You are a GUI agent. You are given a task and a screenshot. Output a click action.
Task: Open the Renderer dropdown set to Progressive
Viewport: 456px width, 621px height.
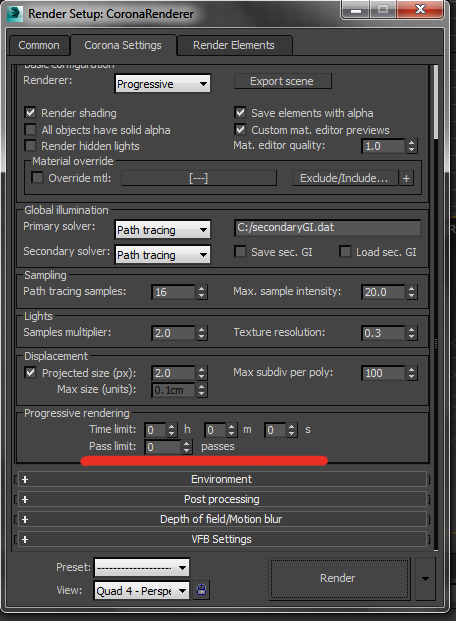162,84
